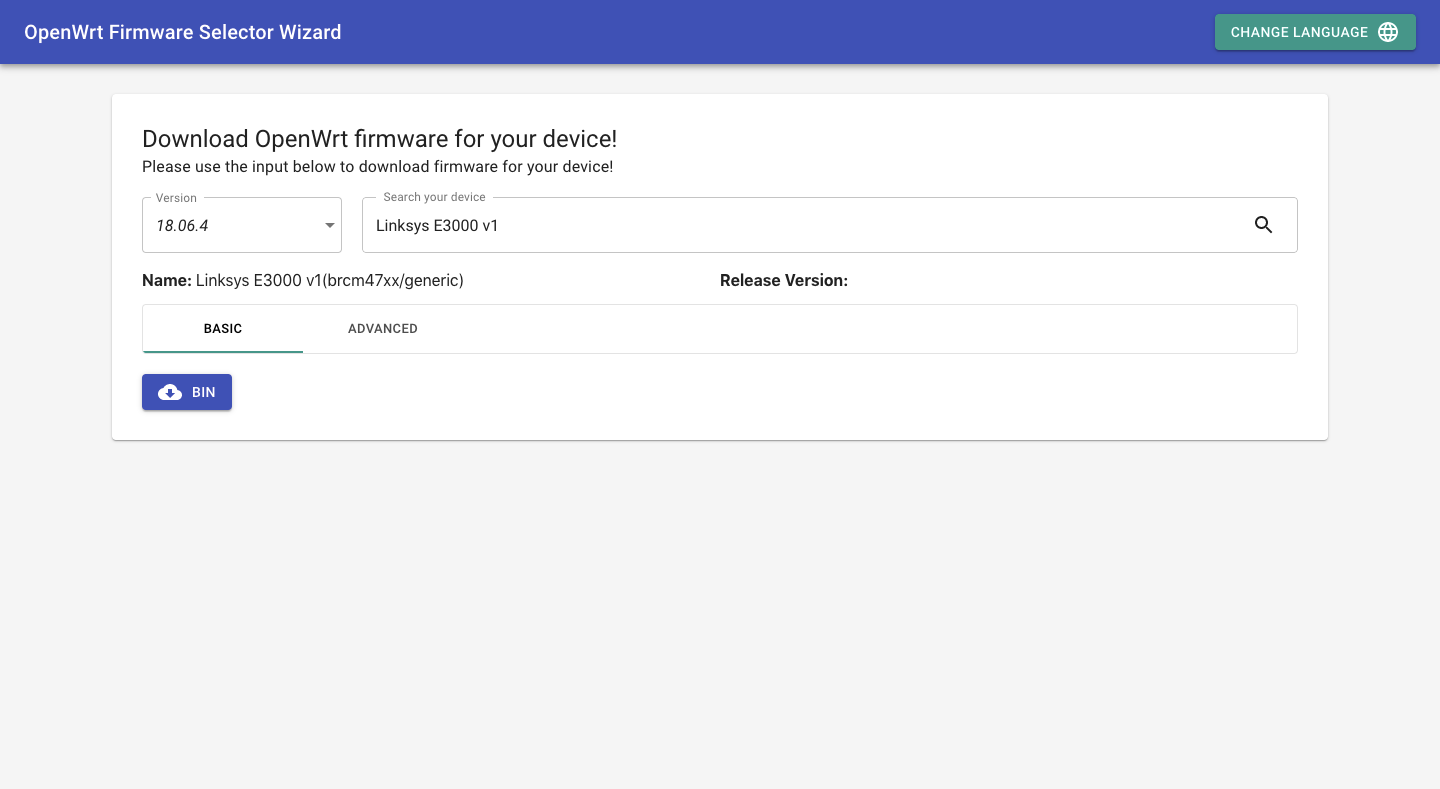Click the device name Linksys E3000 v1(brcm47xx/generic)
The image size is (1440, 789).
pos(330,281)
